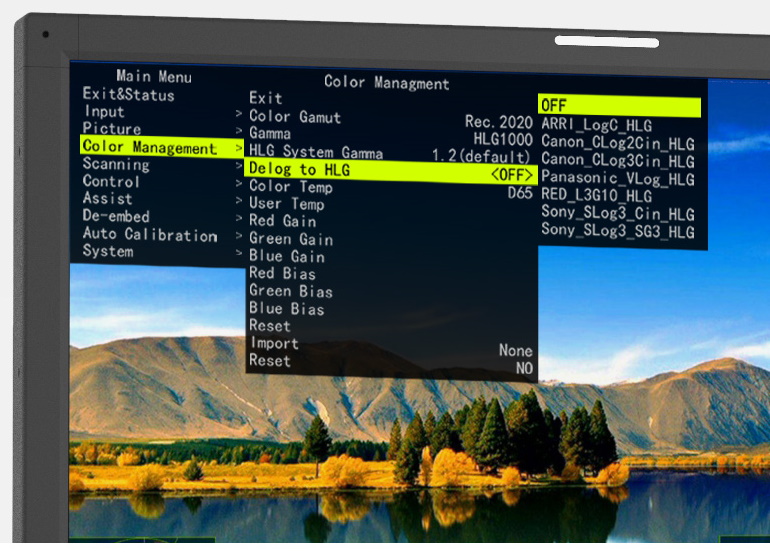This screenshot has height=559, width=770.
Task: Click the HLG1000 gamma value
Action: coord(503,140)
